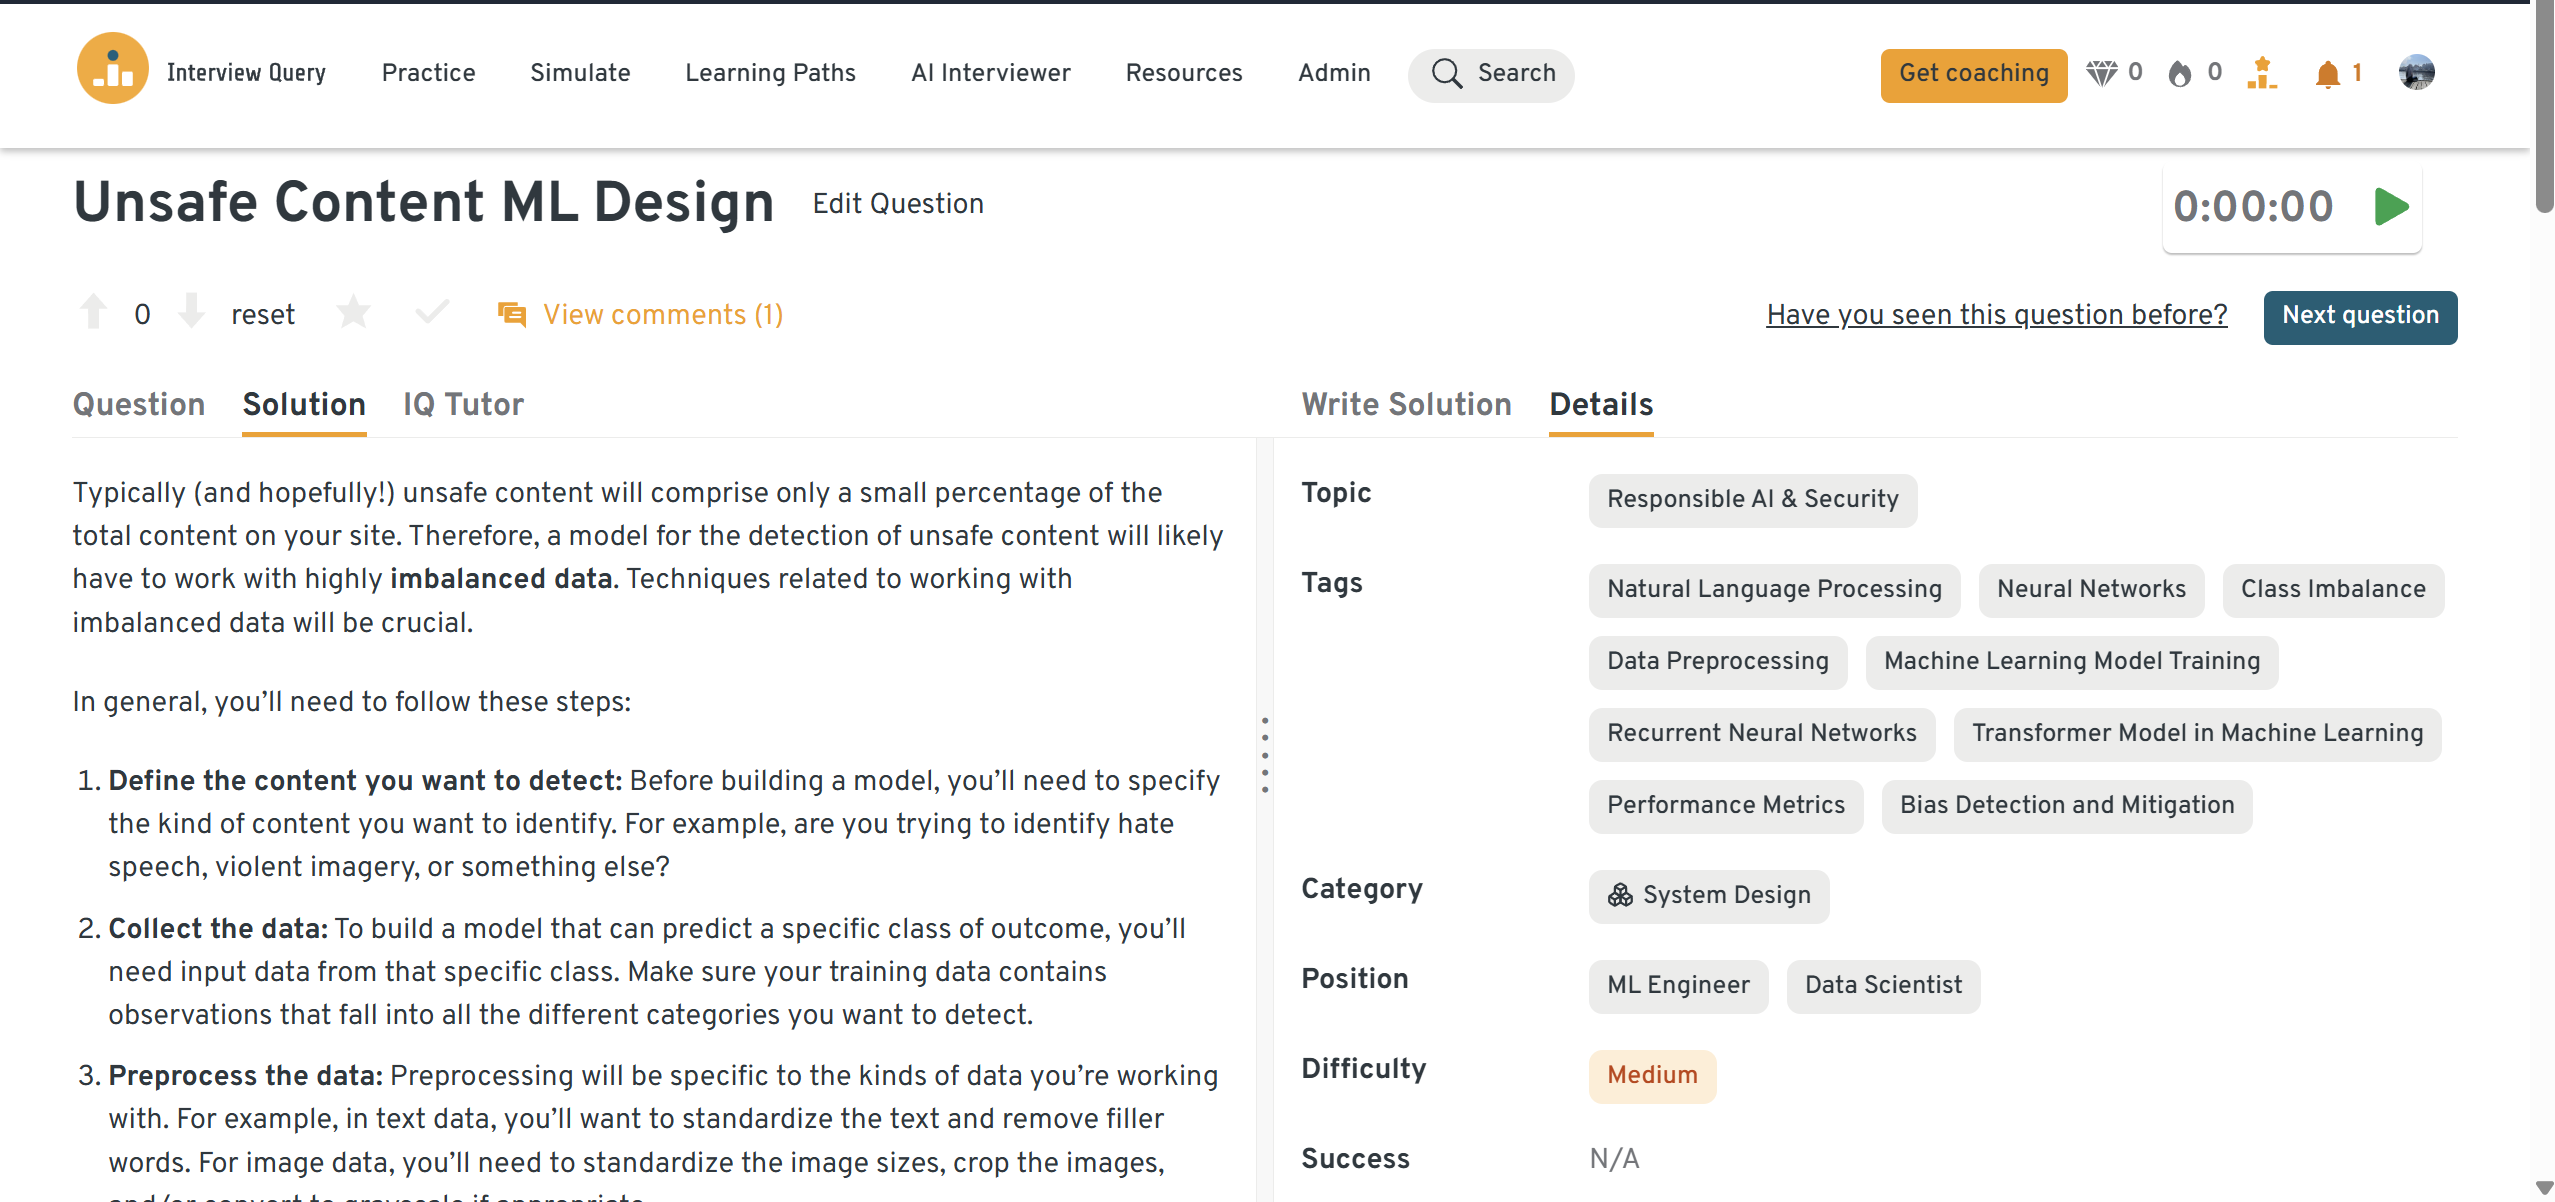This screenshot has height=1202, width=2555.
Task: Bookmark the question using the star icon
Action: pos(353,312)
